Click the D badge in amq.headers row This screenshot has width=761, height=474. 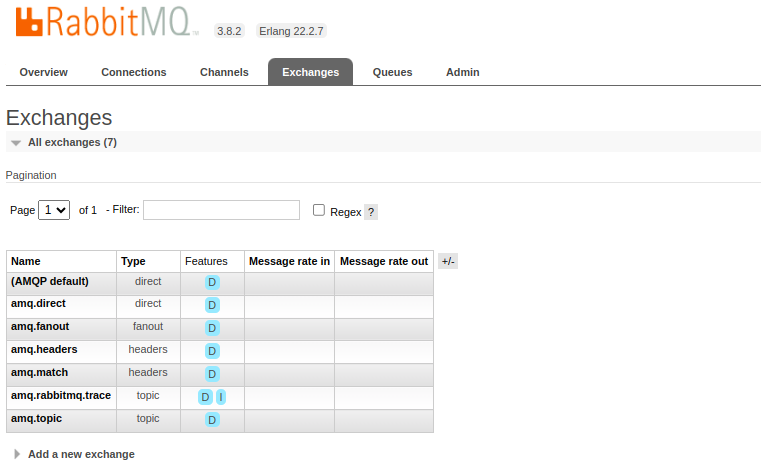(212, 351)
